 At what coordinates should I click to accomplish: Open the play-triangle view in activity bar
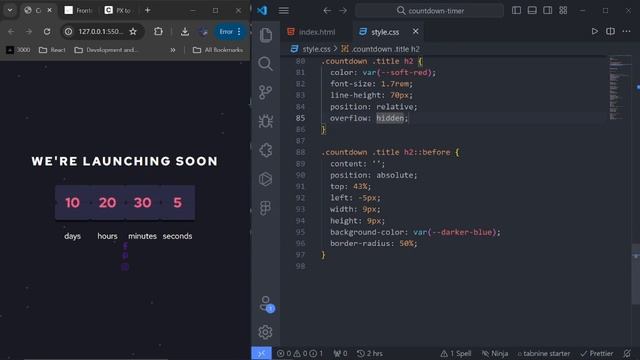[x=265, y=179]
